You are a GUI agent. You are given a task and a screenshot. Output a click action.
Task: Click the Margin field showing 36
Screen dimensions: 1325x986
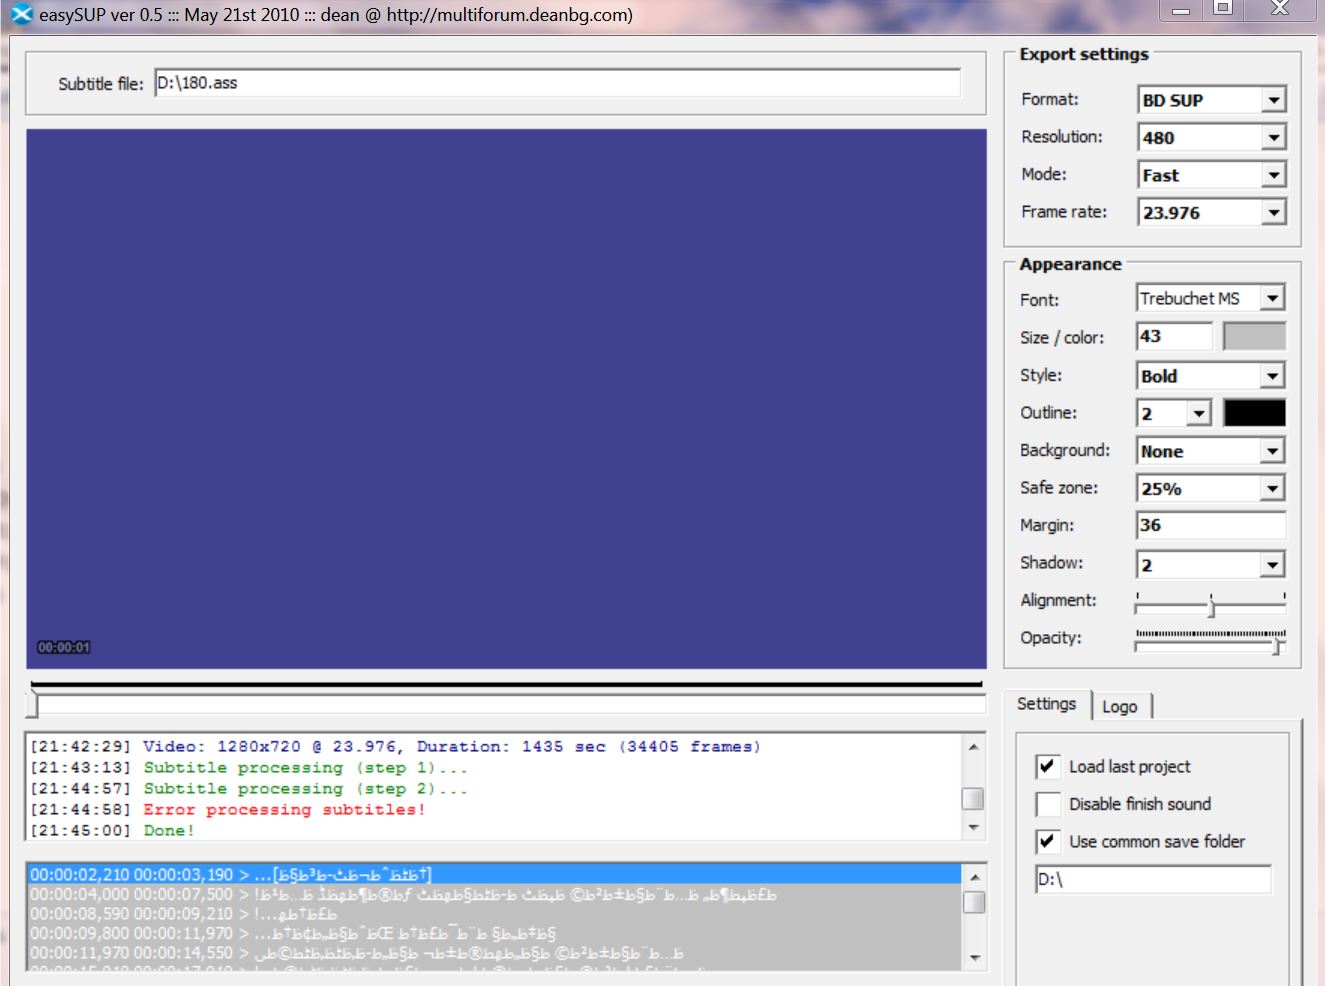coord(1211,525)
